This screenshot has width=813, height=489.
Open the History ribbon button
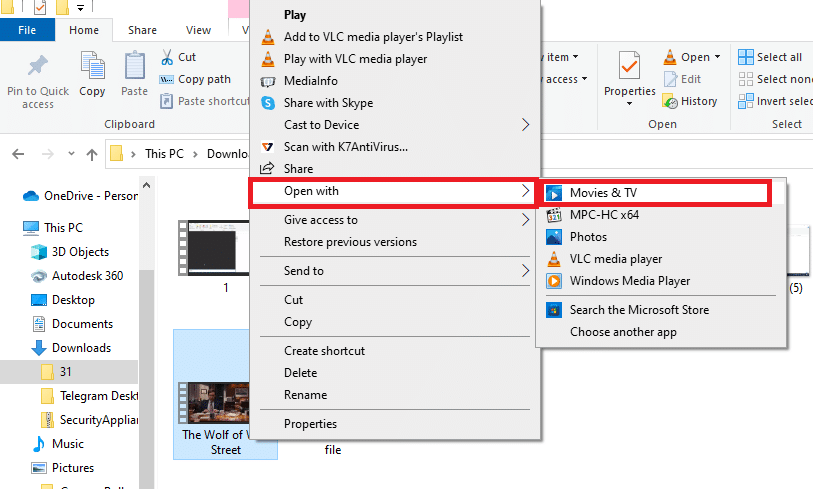coord(690,101)
